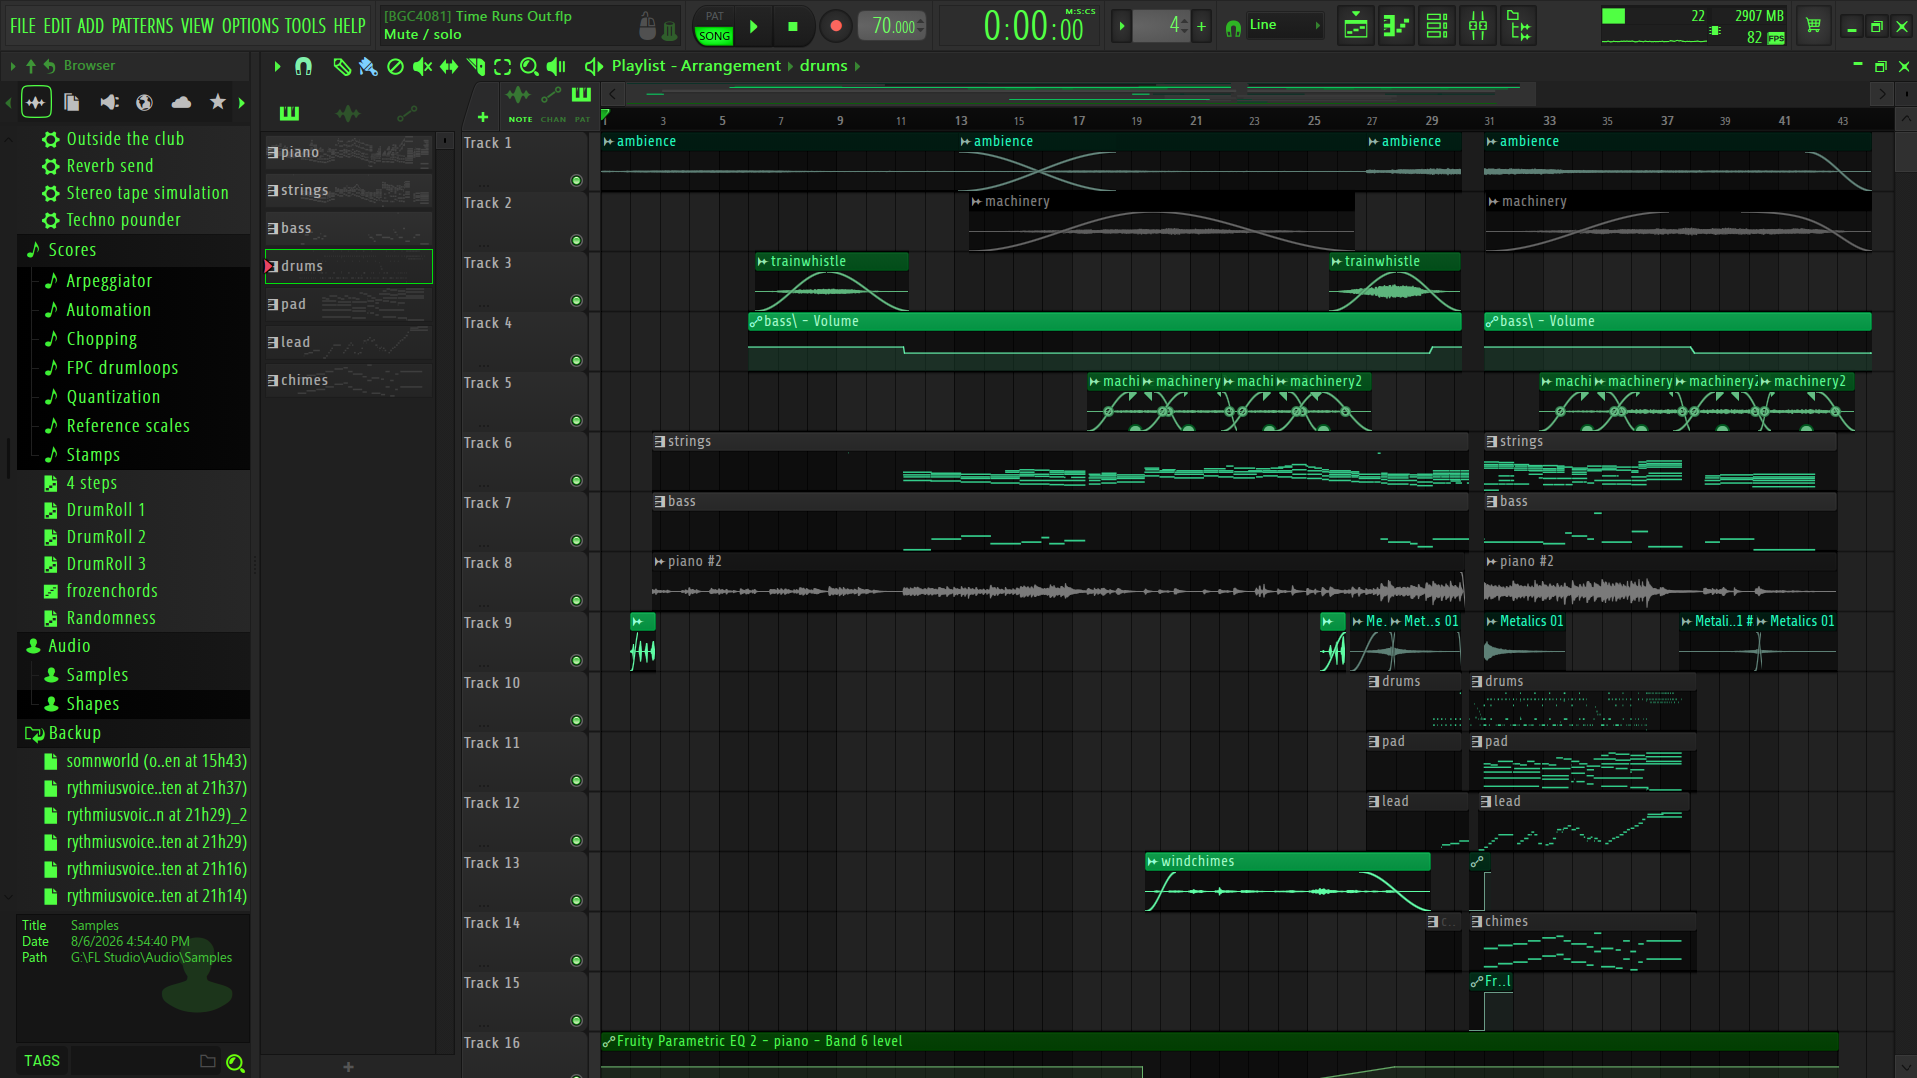The height and width of the screenshot is (1078, 1917).
Task: Open pattern selector arrow beside pattern number
Action: (1122, 26)
